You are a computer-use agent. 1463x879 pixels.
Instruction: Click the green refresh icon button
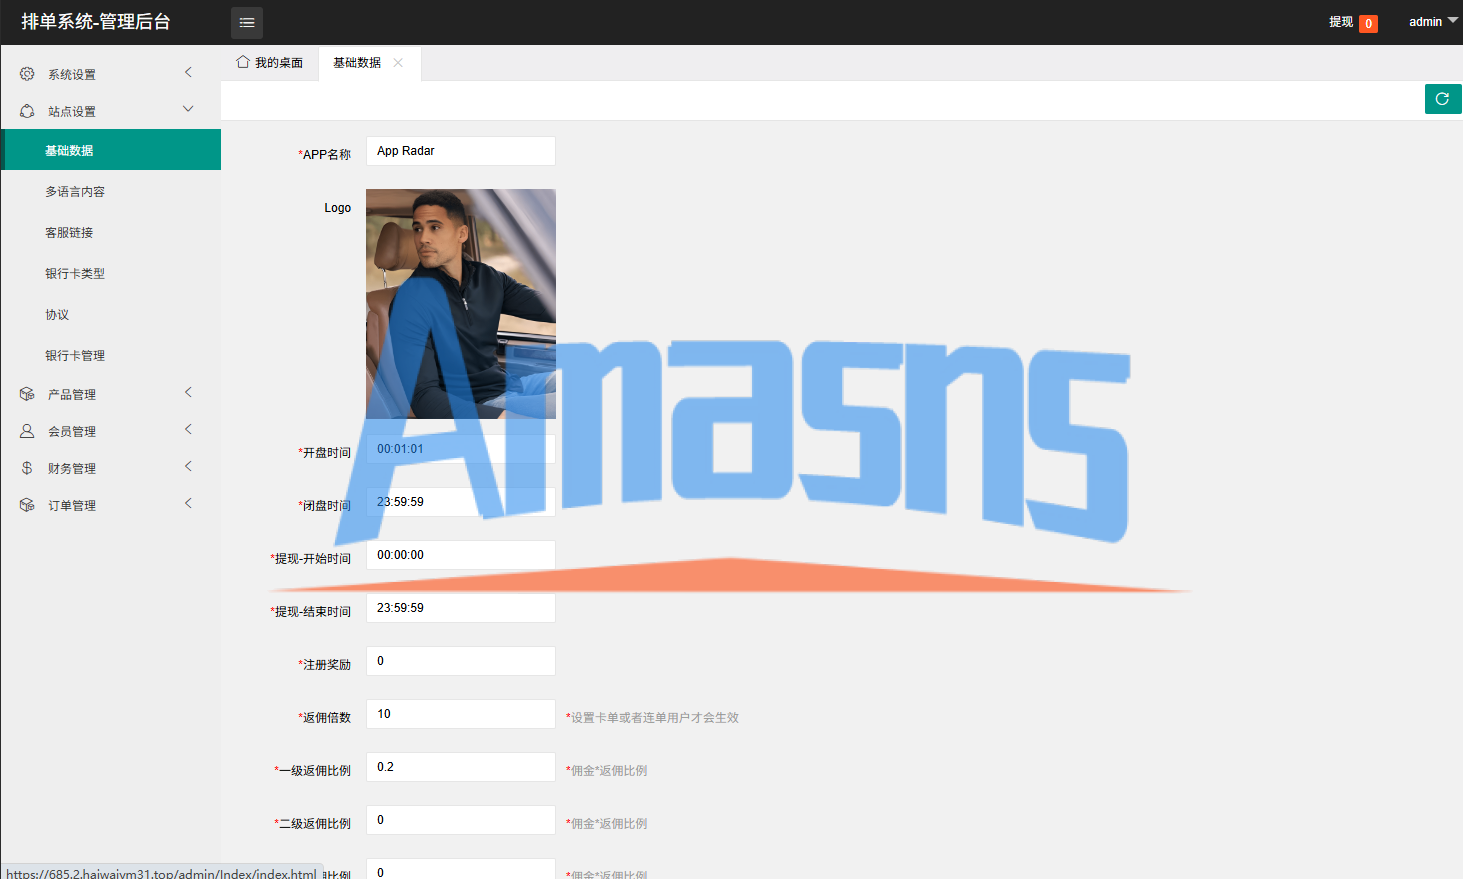[1442, 99]
